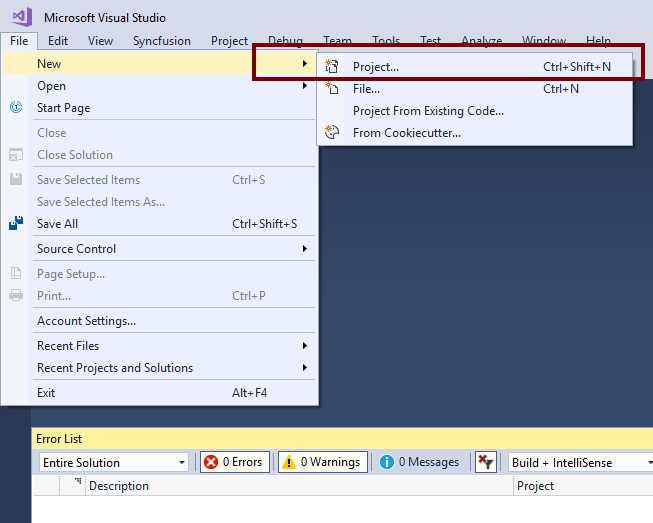The image size is (653, 523).
Task: Sort by the Description column header
Action: 299,486
